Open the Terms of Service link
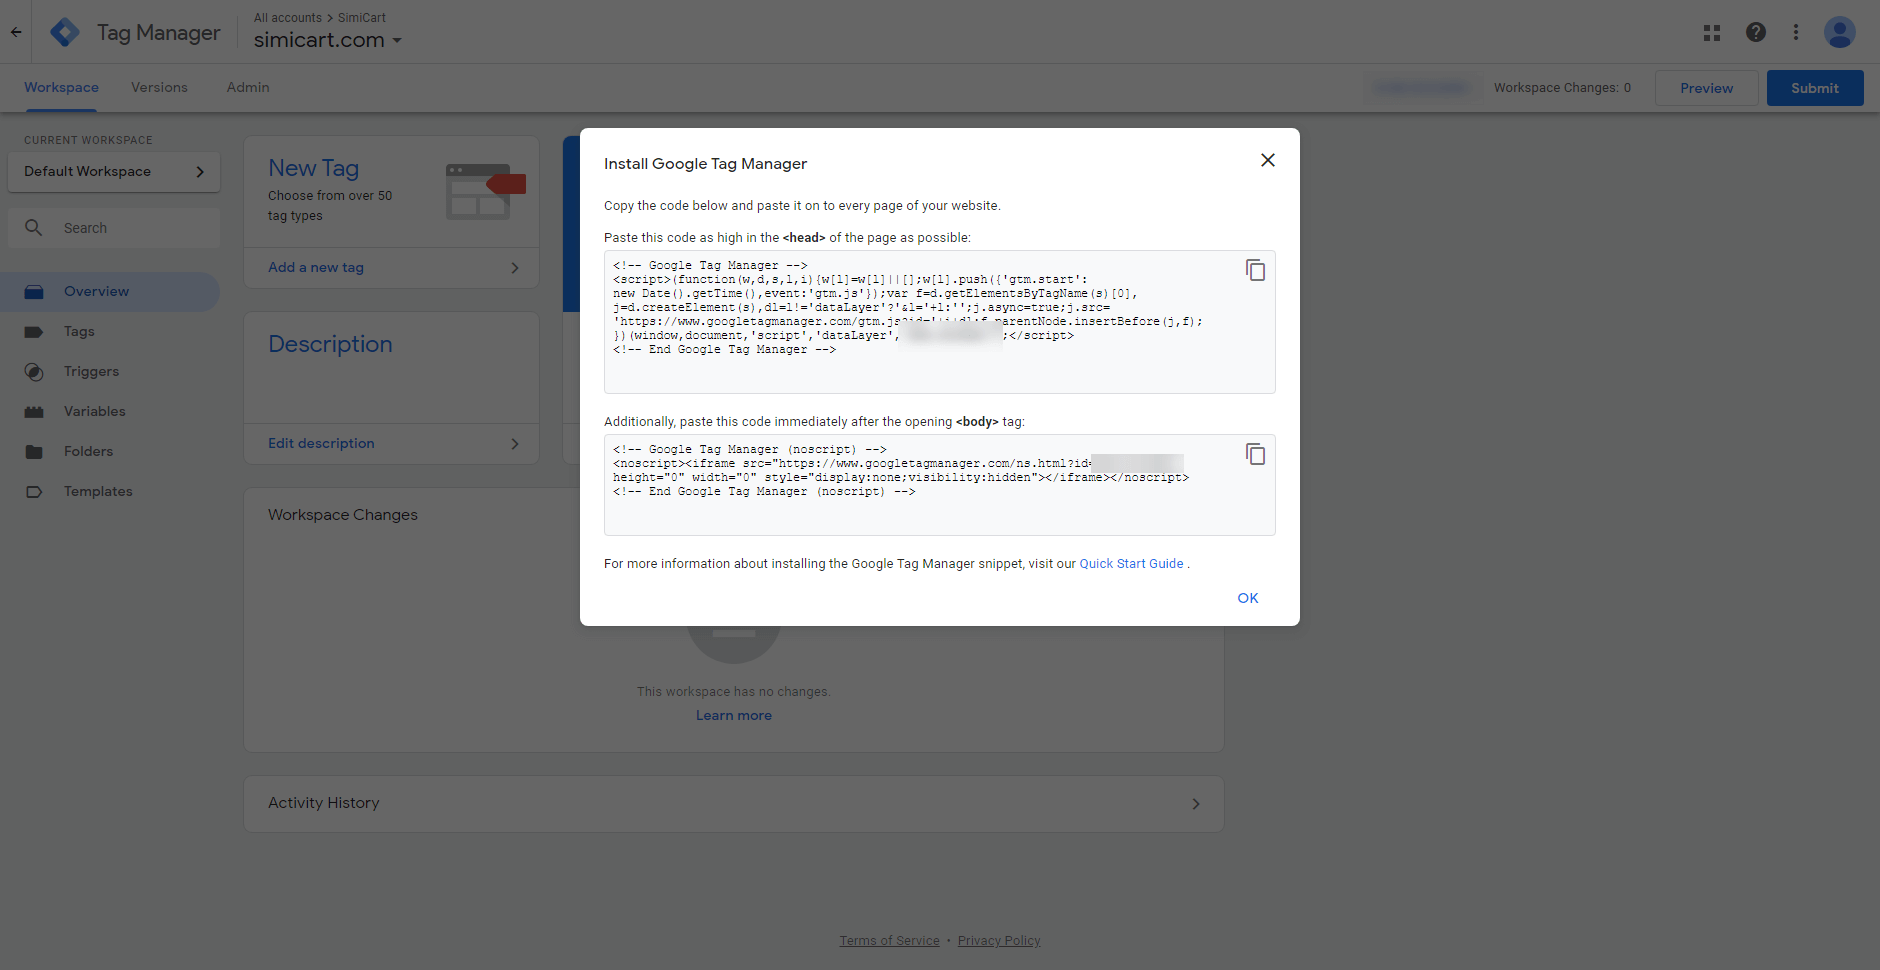The width and height of the screenshot is (1880, 970). click(889, 941)
